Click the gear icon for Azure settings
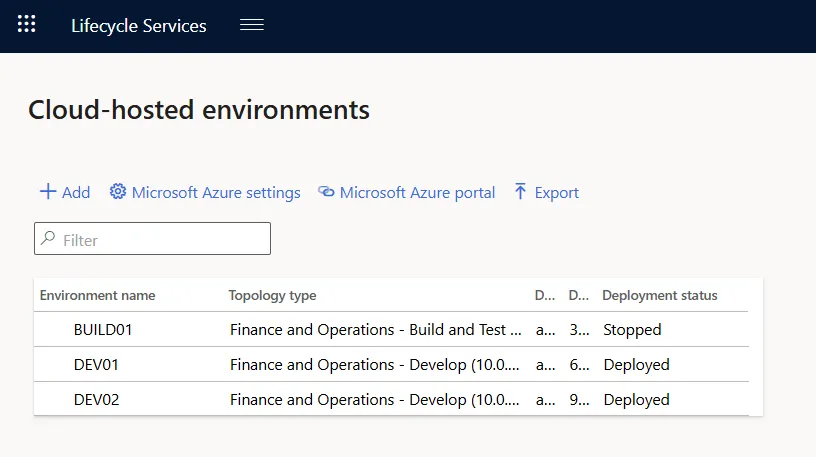The width and height of the screenshot is (816, 457). 118,192
